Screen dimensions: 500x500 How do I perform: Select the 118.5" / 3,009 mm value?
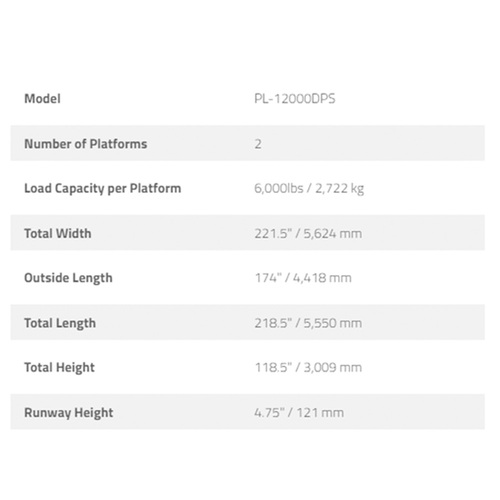click(308, 367)
